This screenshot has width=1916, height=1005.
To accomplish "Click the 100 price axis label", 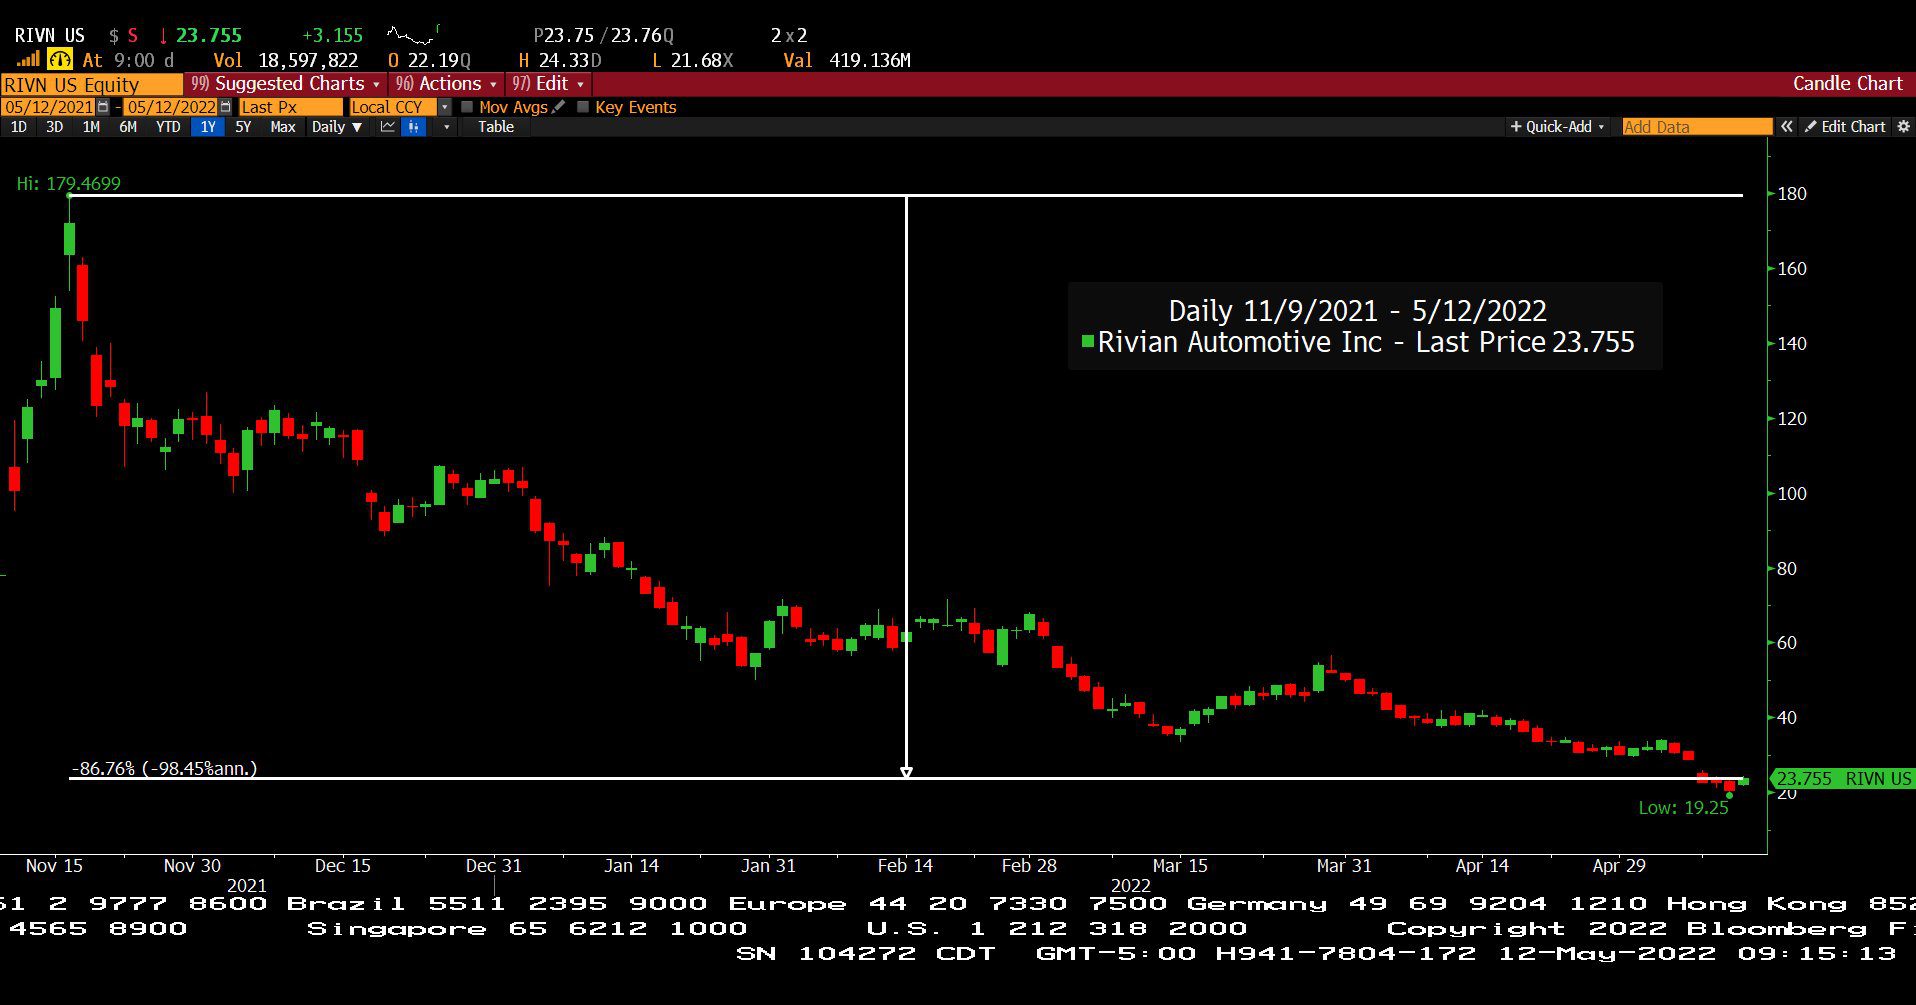I will (1792, 493).
